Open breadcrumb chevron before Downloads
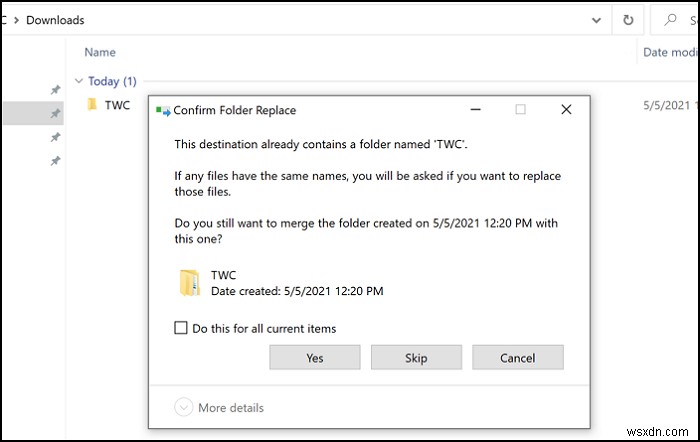Image resolution: width=700 pixels, height=442 pixels. pyautogui.click(x=15, y=20)
